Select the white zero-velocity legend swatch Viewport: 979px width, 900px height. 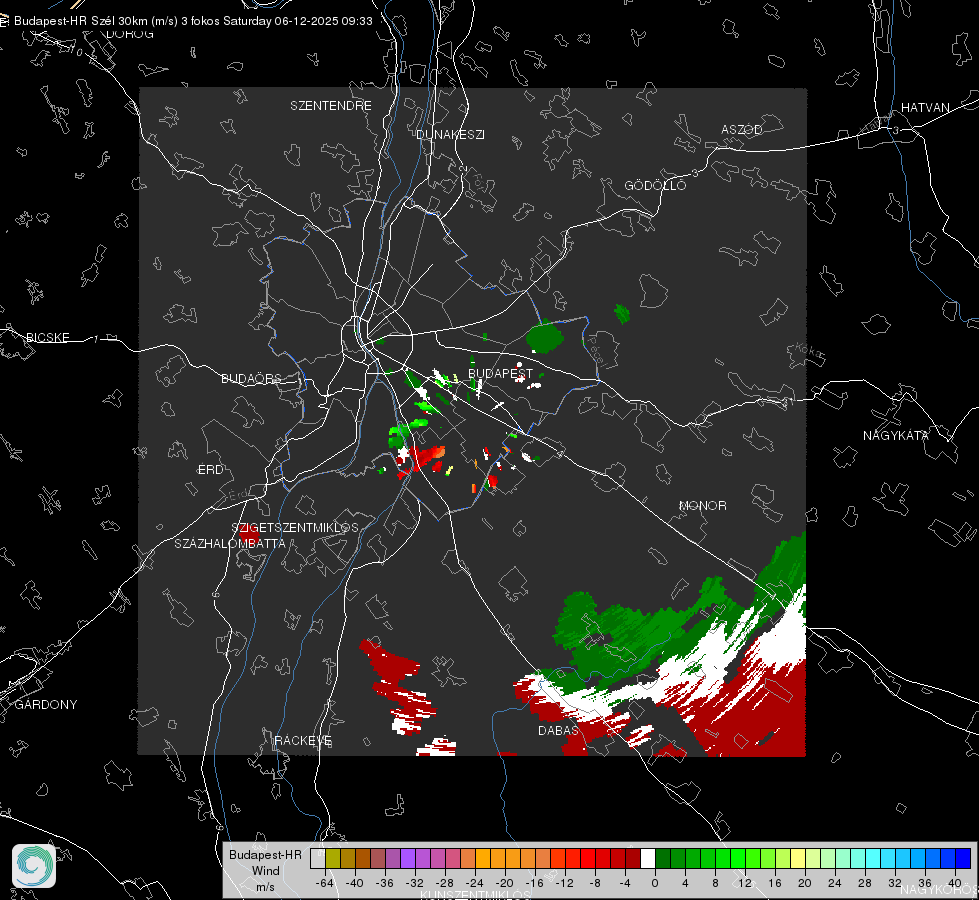pos(647,859)
